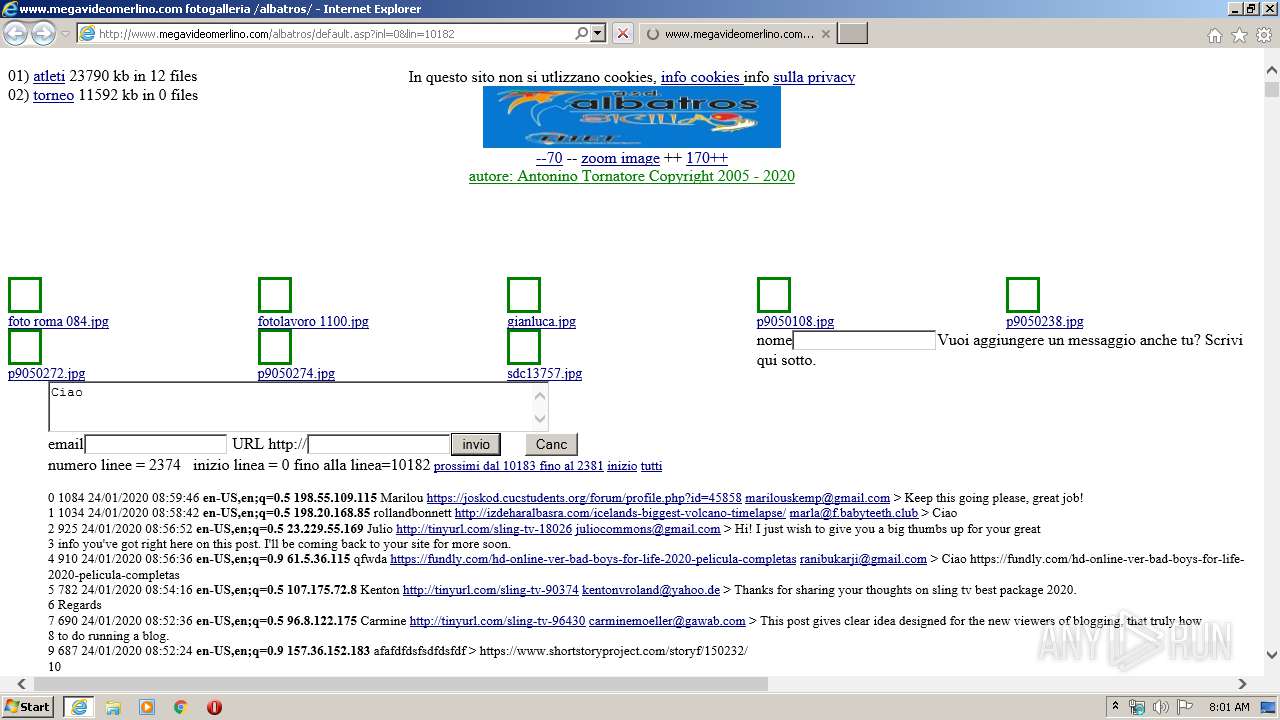Open thumbnail above p9050272.jpg

pyautogui.click(x=25, y=347)
